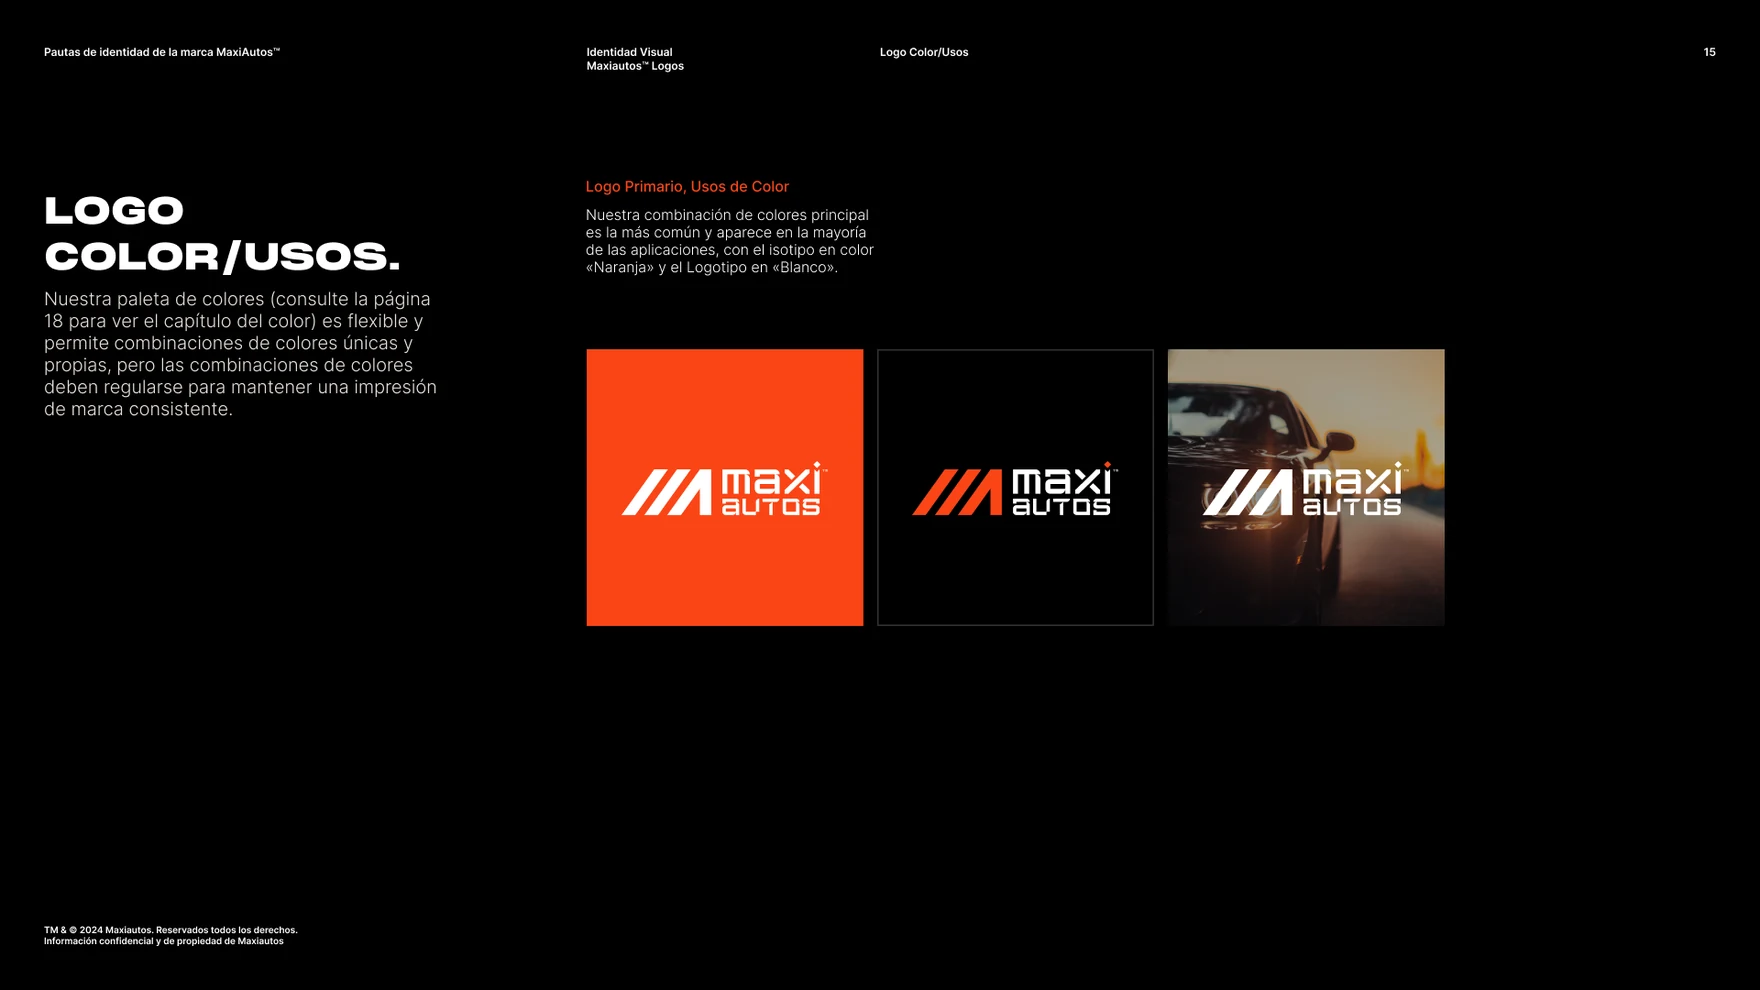
Task: Click header label 'Logo Color/Usos'
Action: click(924, 52)
